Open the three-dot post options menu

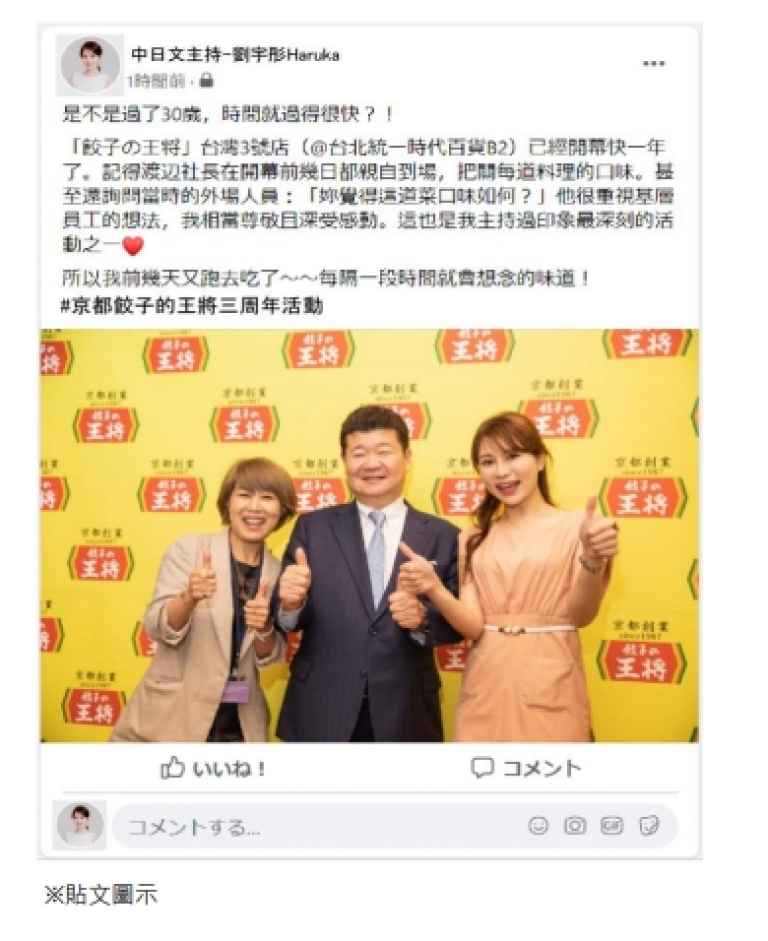(653, 64)
